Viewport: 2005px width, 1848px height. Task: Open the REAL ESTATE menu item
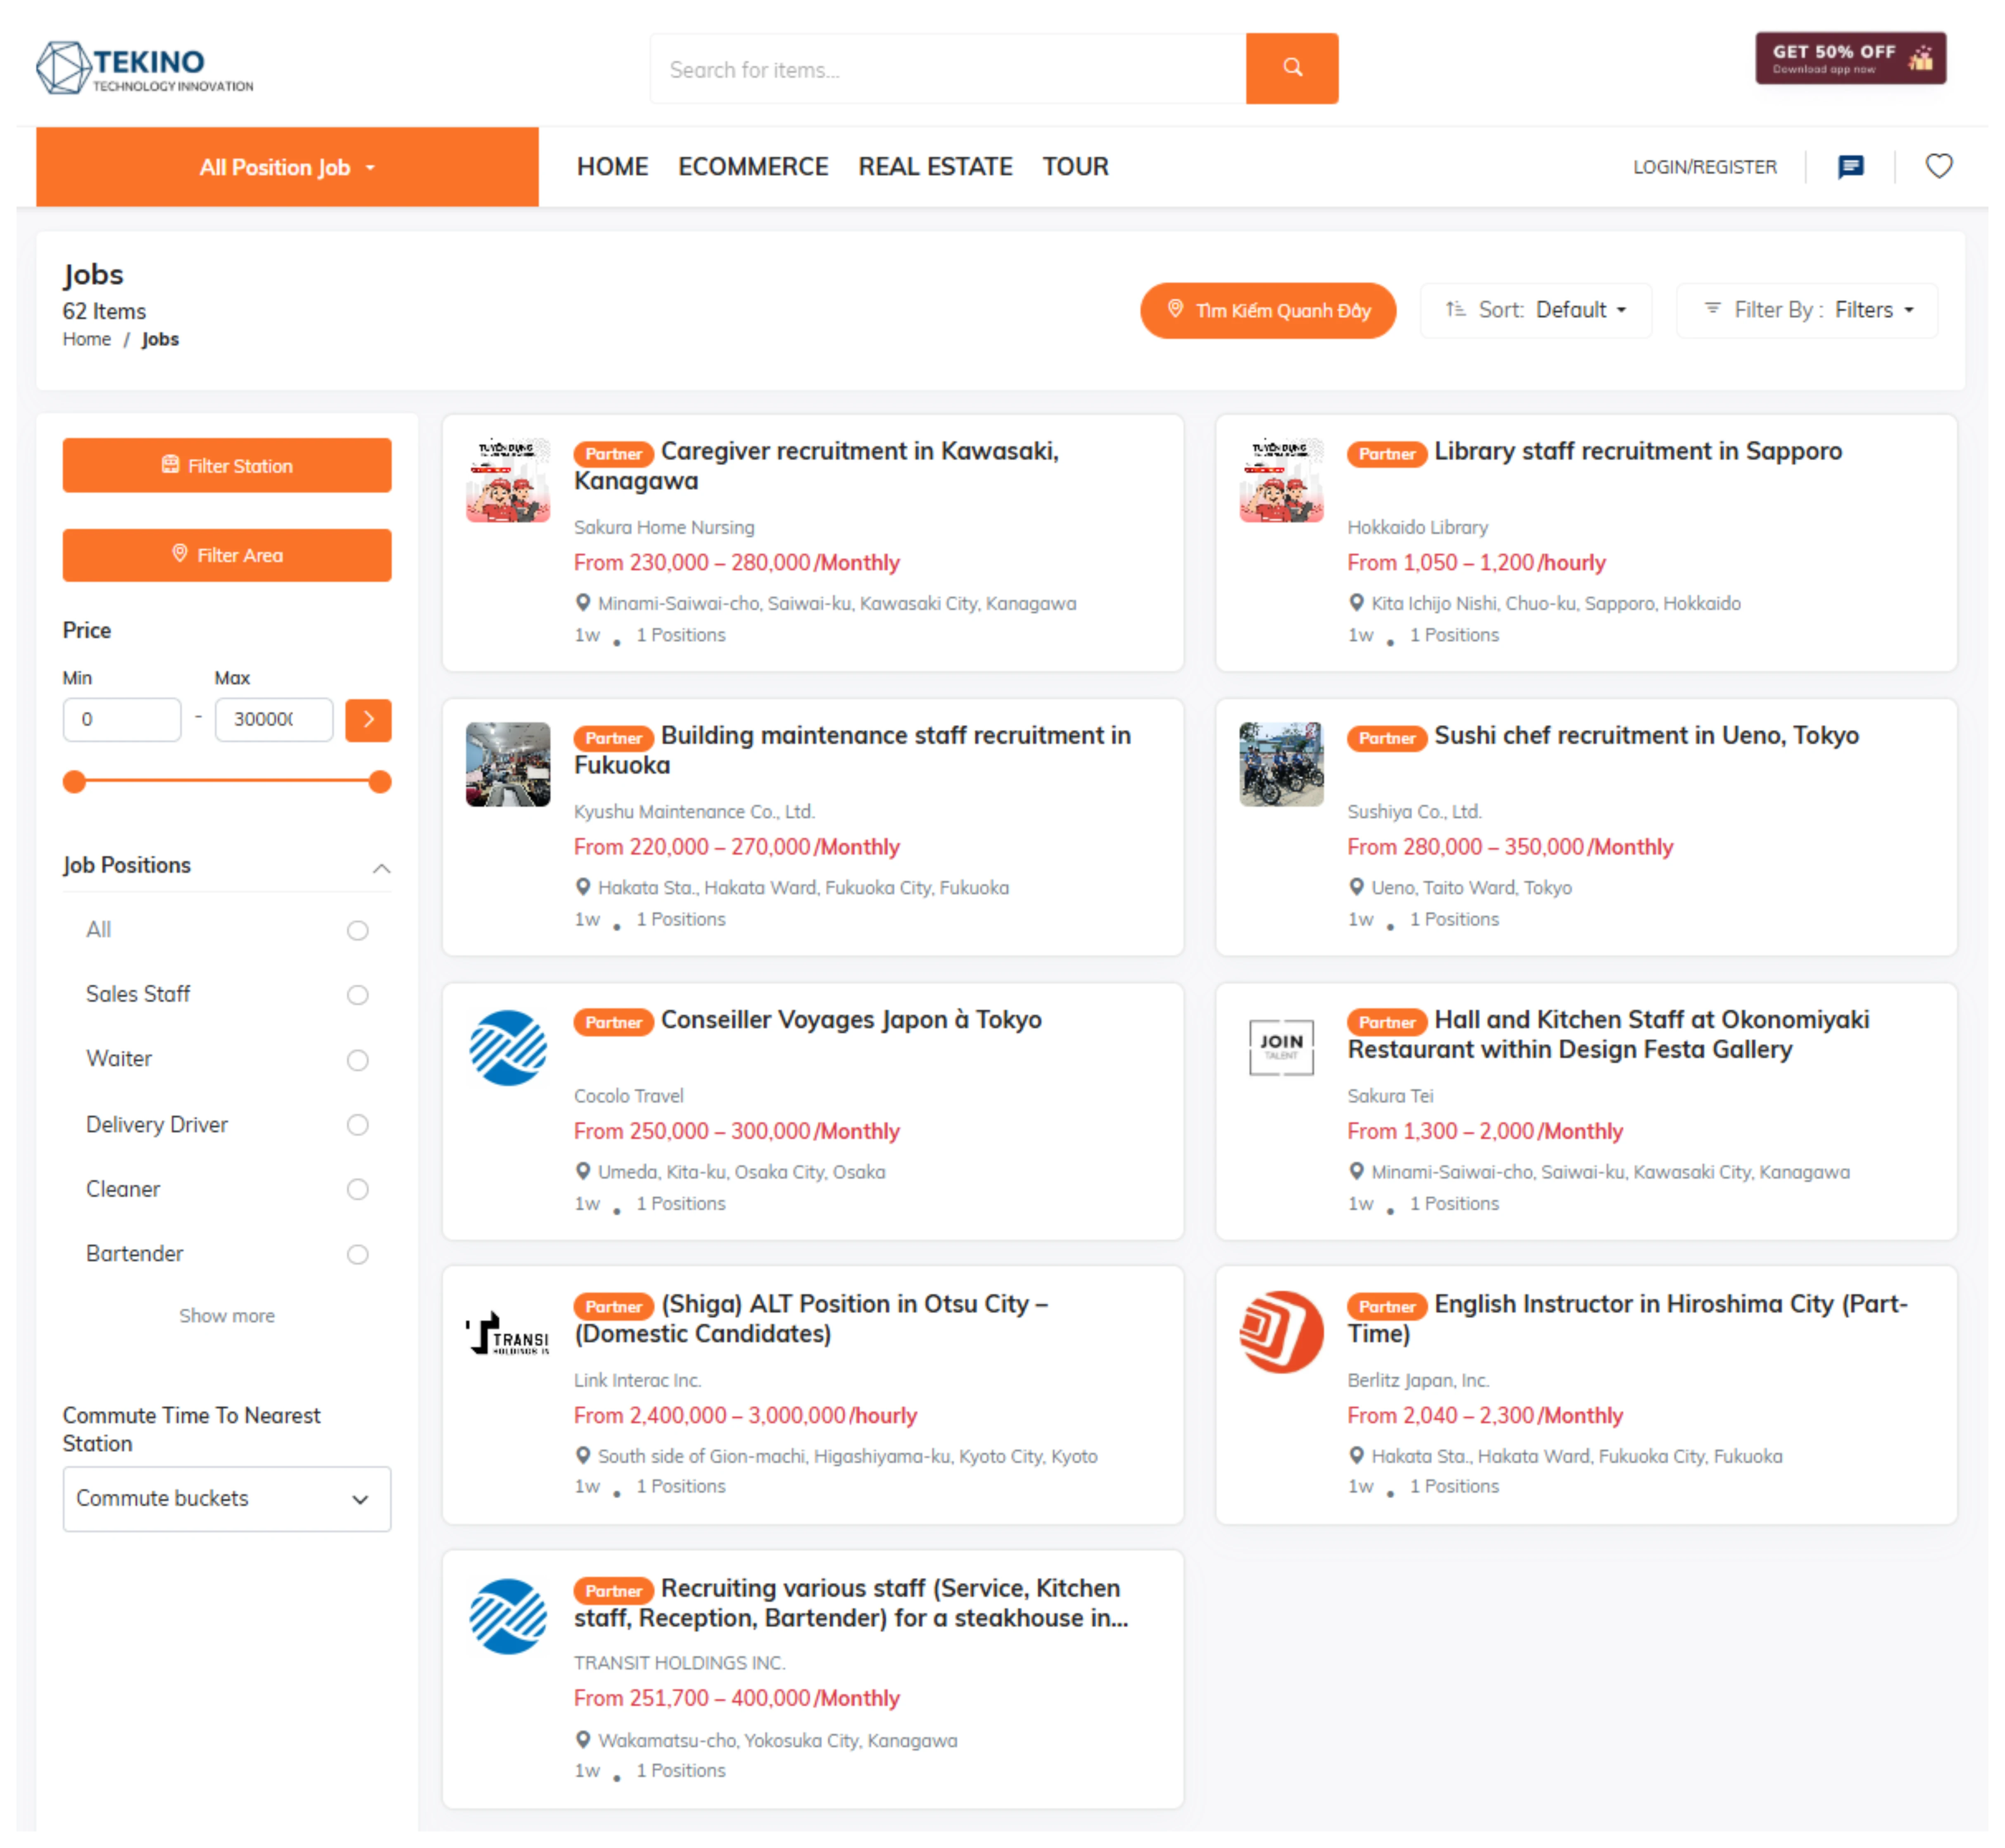(935, 166)
